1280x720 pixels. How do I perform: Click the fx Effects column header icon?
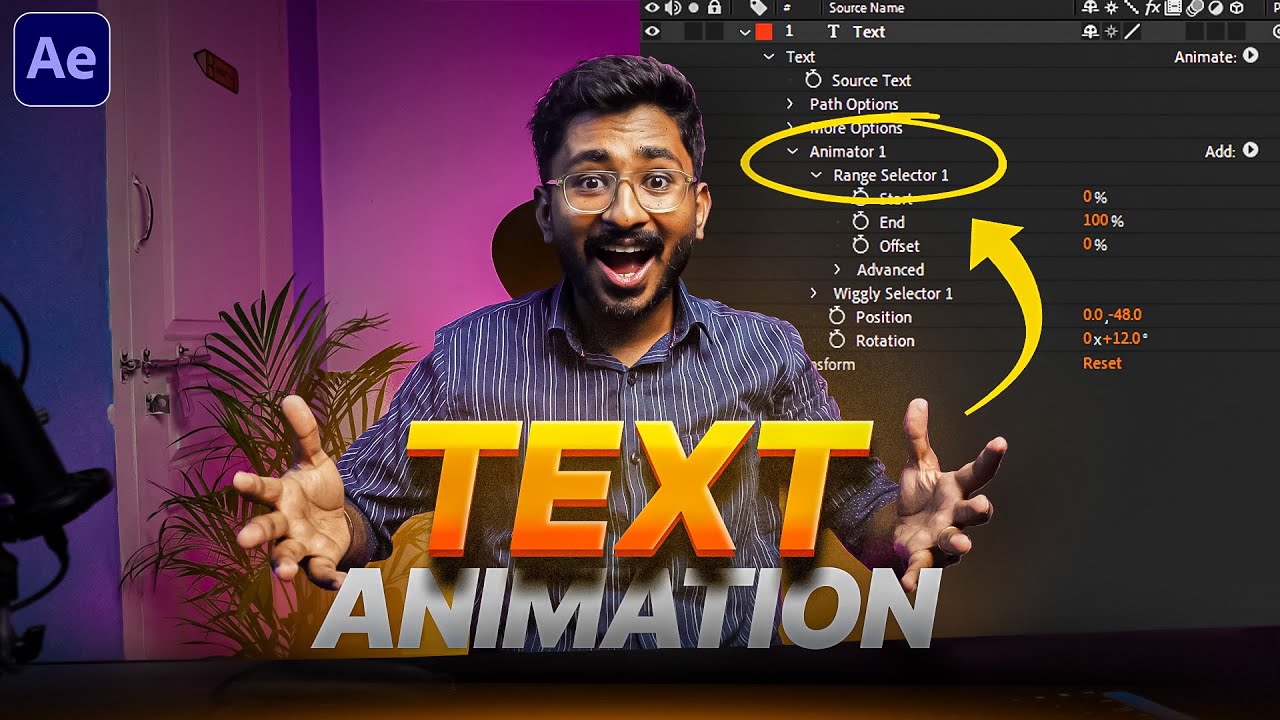click(1153, 7)
